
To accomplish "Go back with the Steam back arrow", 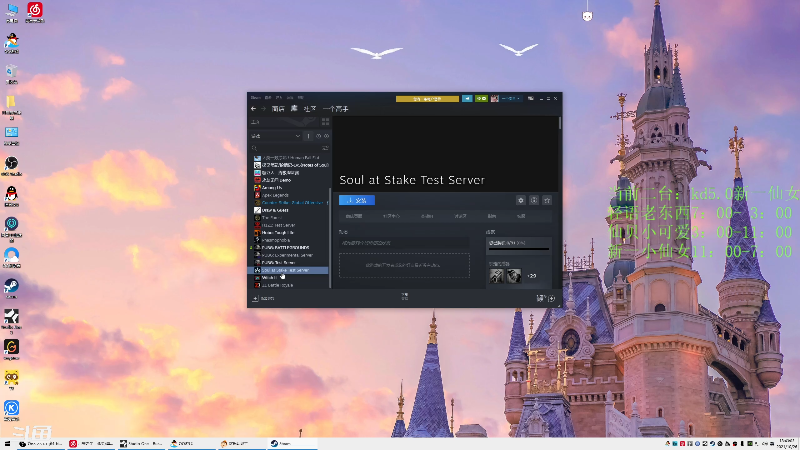I will (254, 109).
